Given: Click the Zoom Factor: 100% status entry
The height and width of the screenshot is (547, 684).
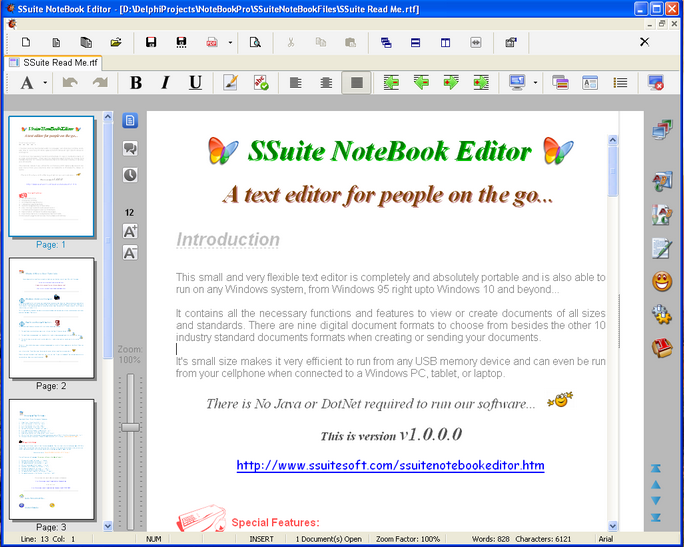Looking at the screenshot, I should tap(408, 539).
